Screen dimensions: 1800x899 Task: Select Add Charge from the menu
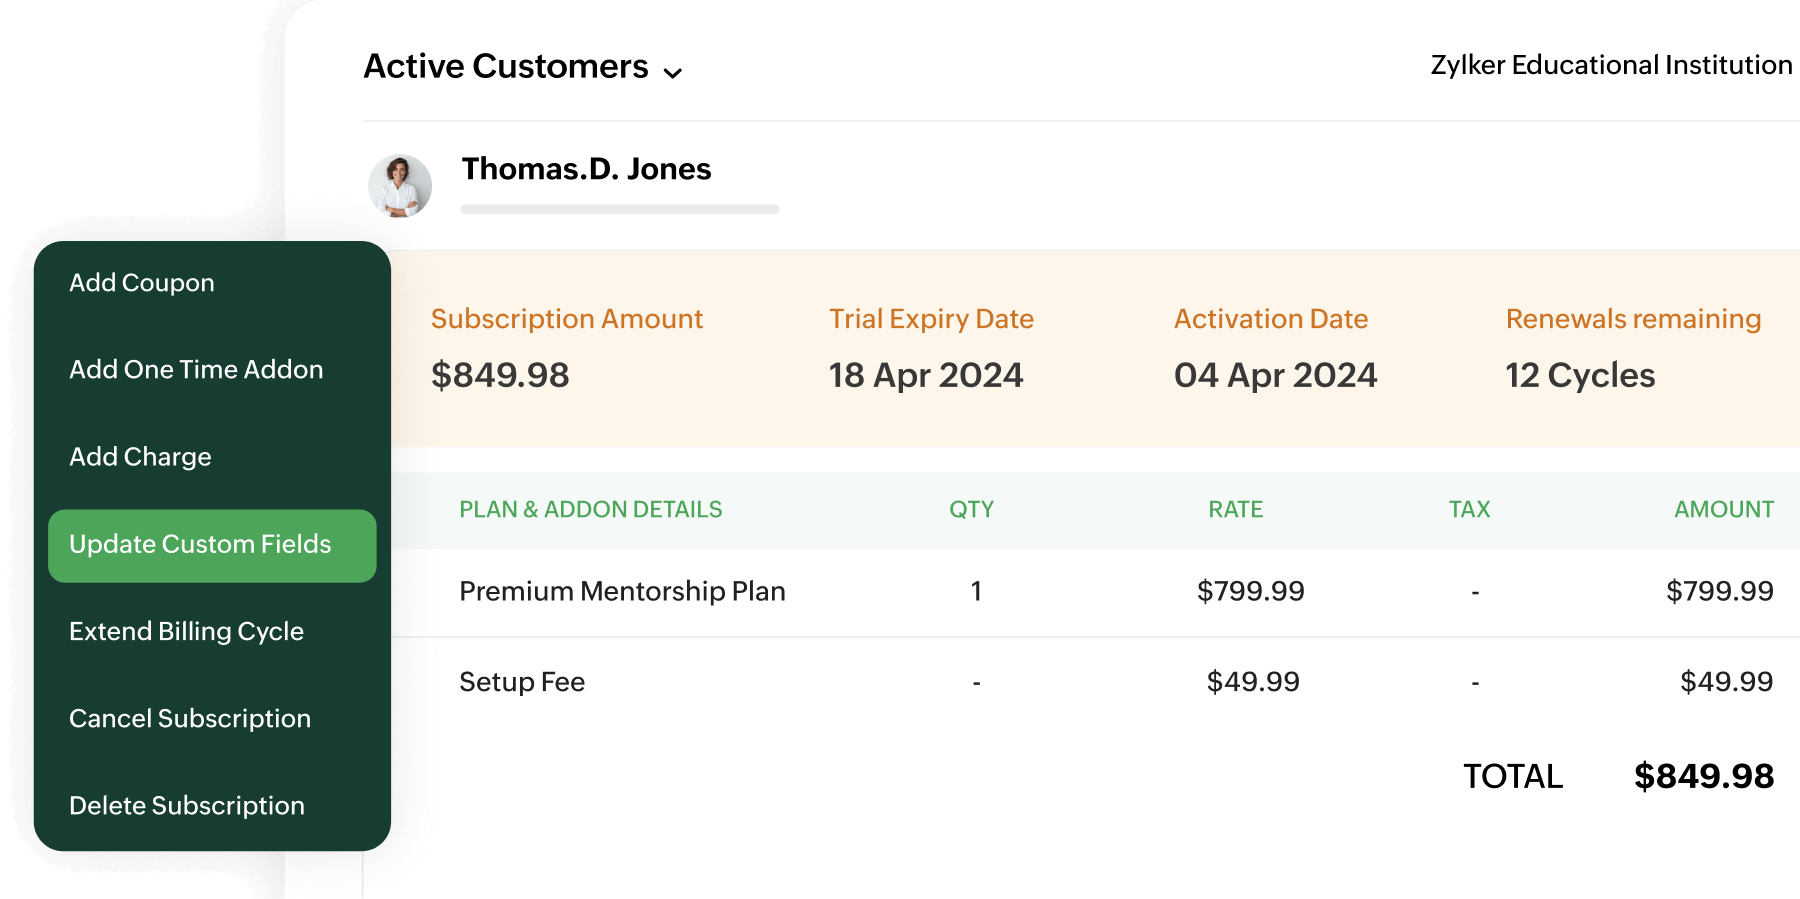click(139, 457)
